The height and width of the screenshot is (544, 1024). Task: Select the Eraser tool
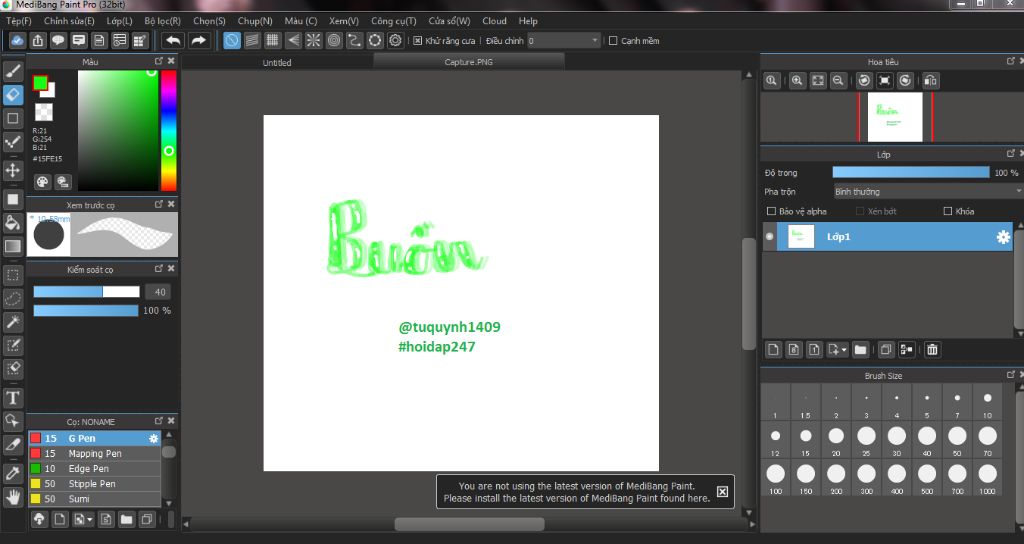[x=13, y=95]
